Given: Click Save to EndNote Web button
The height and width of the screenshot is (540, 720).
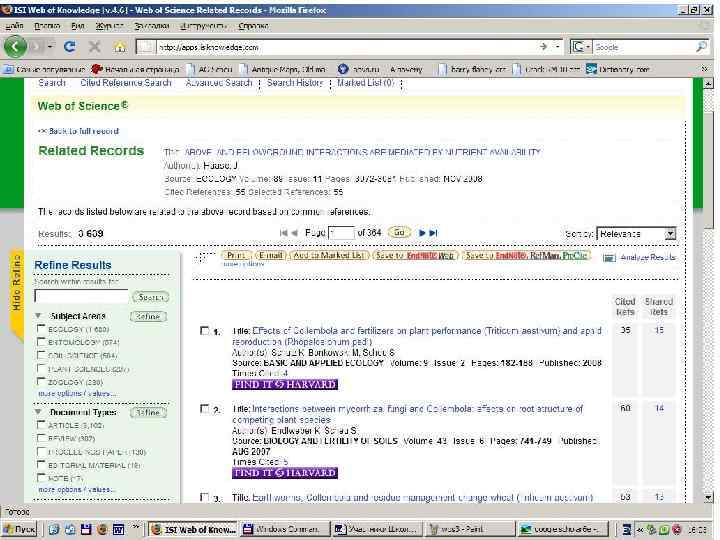Looking at the screenshot, I should 415,255.
